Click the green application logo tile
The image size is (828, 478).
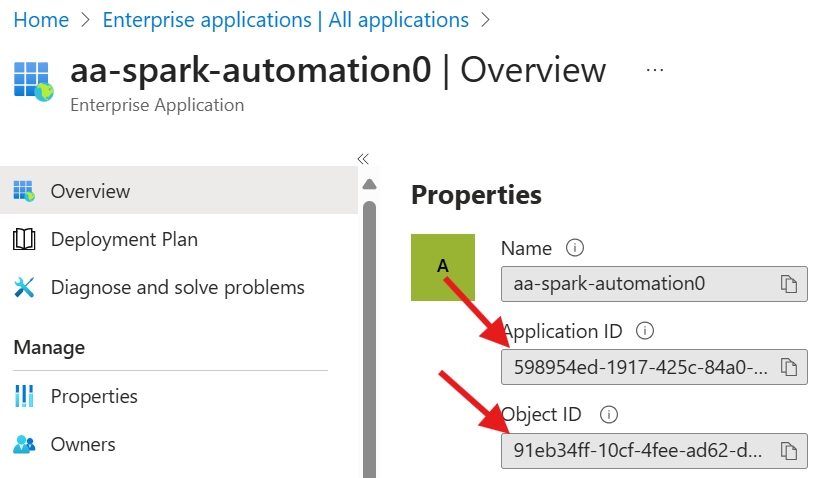point(443,267)
